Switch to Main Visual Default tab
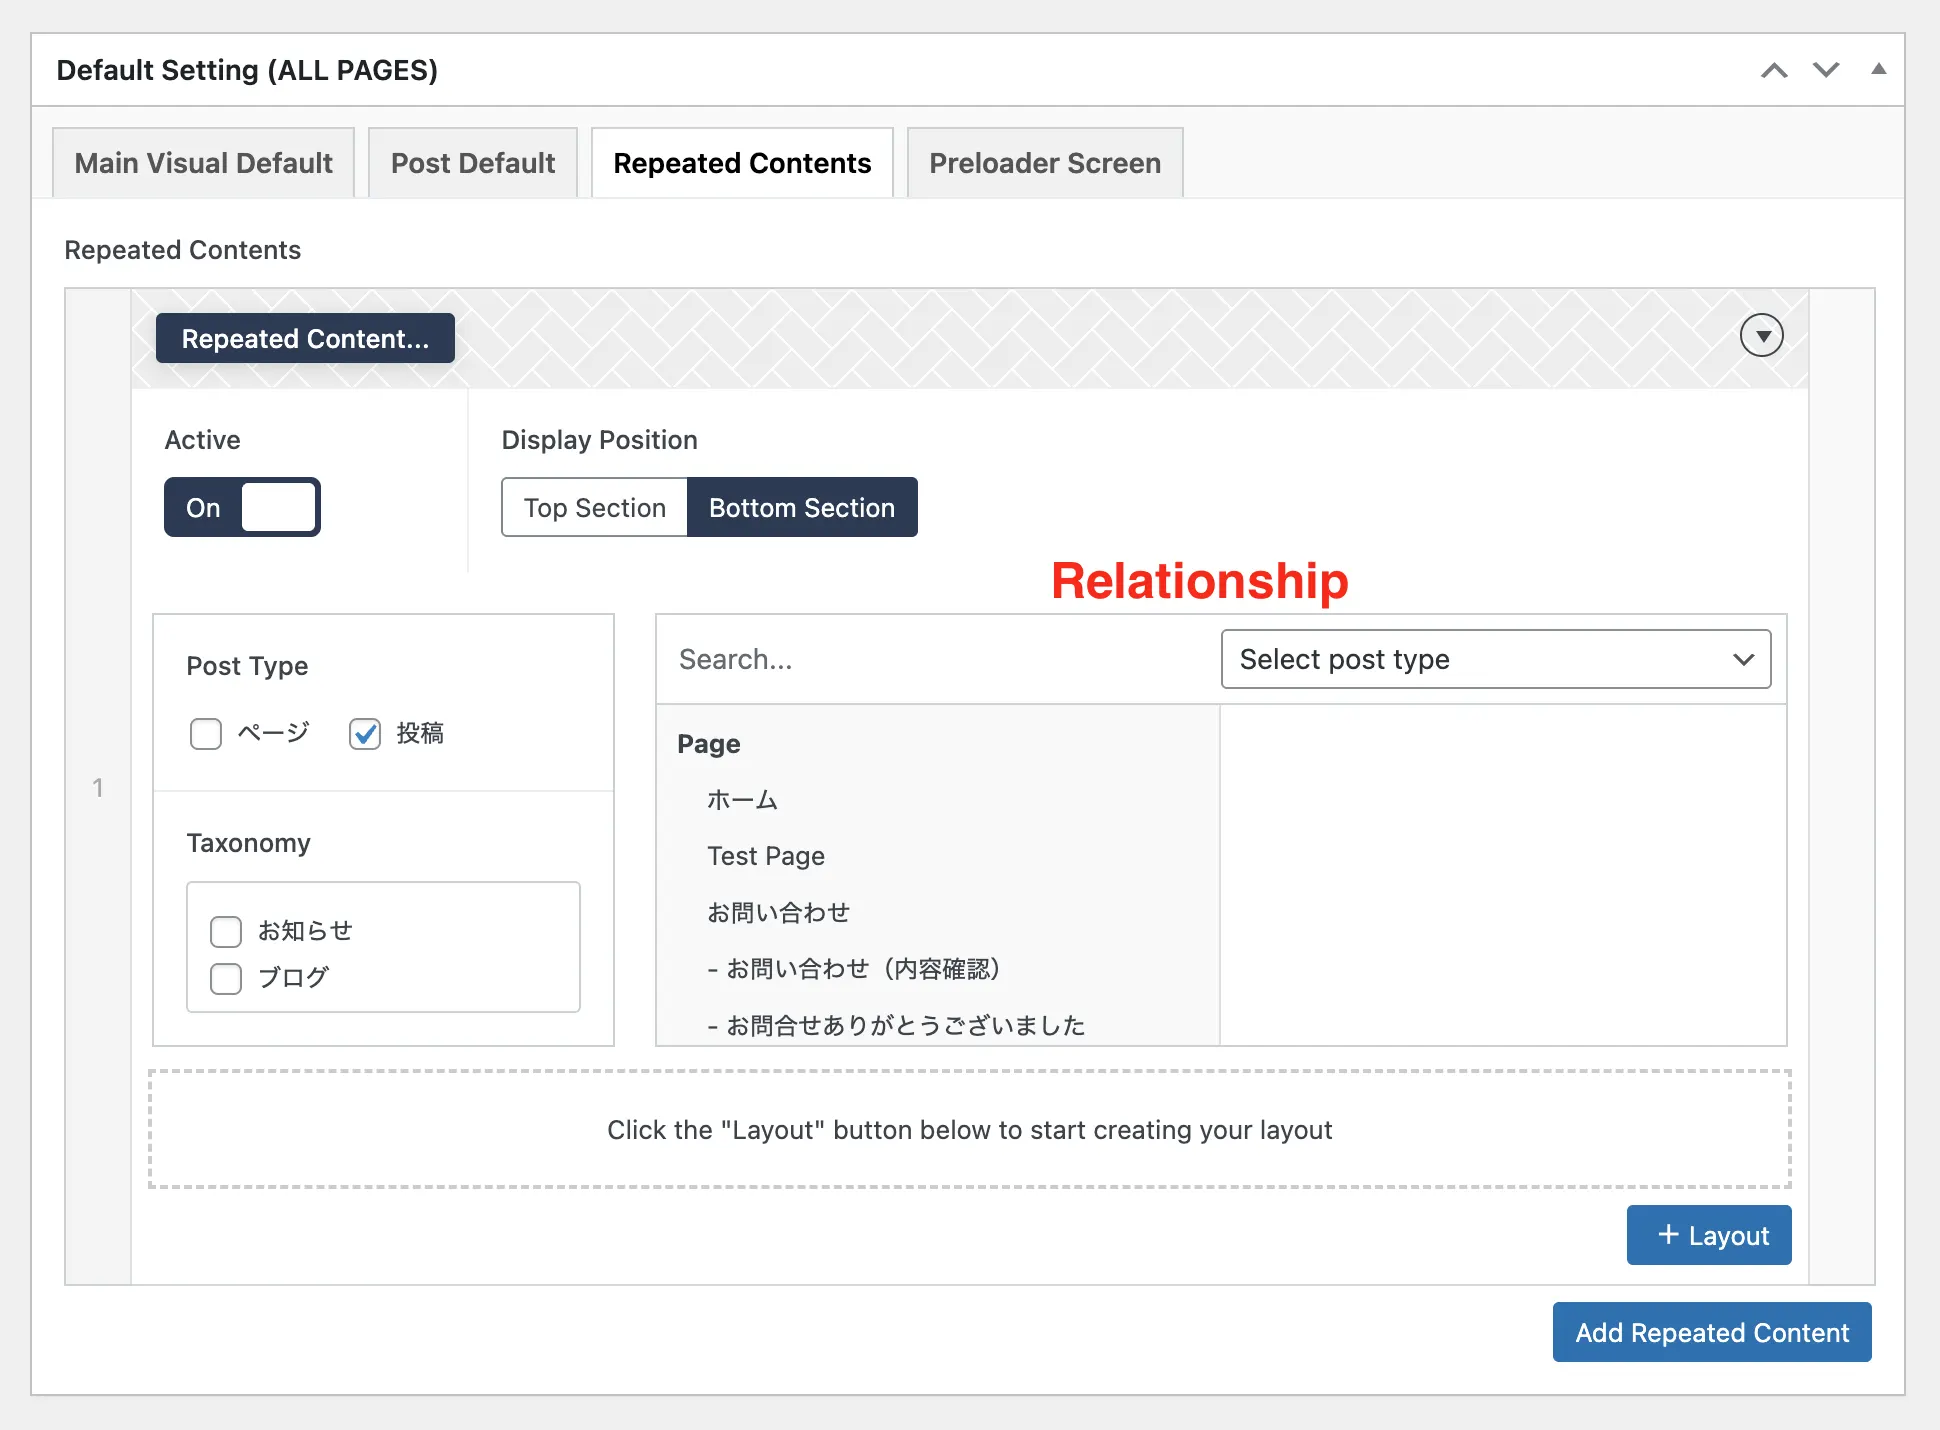 tap(203, 163)
